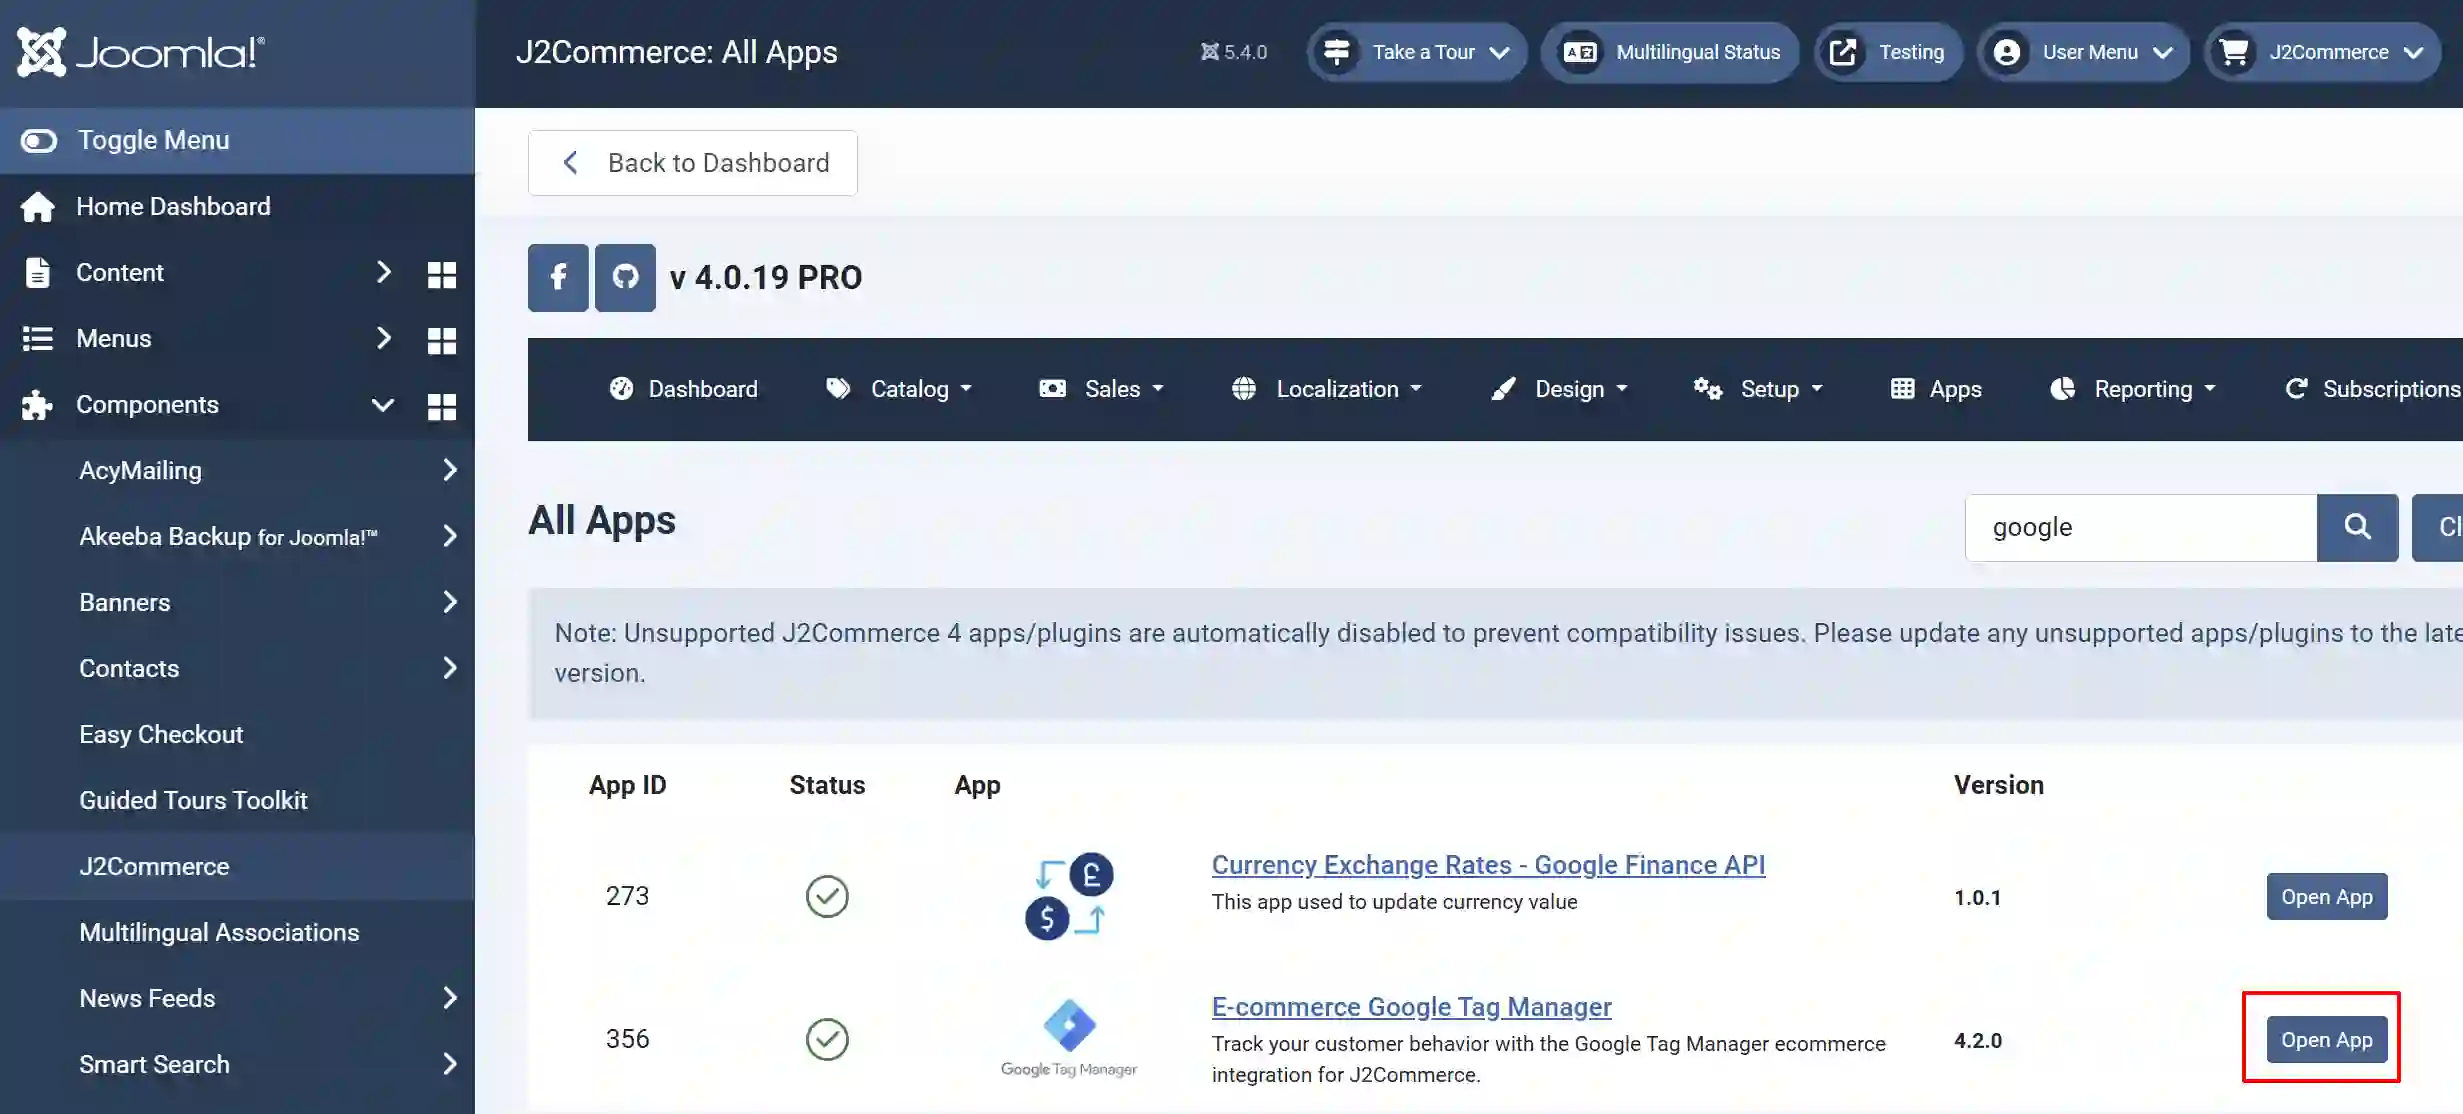The height and width of the screenshot is (1114, 2463).
Task: Expand the Menus sidebar submenu arrow
Action: (x=383, y=338)
